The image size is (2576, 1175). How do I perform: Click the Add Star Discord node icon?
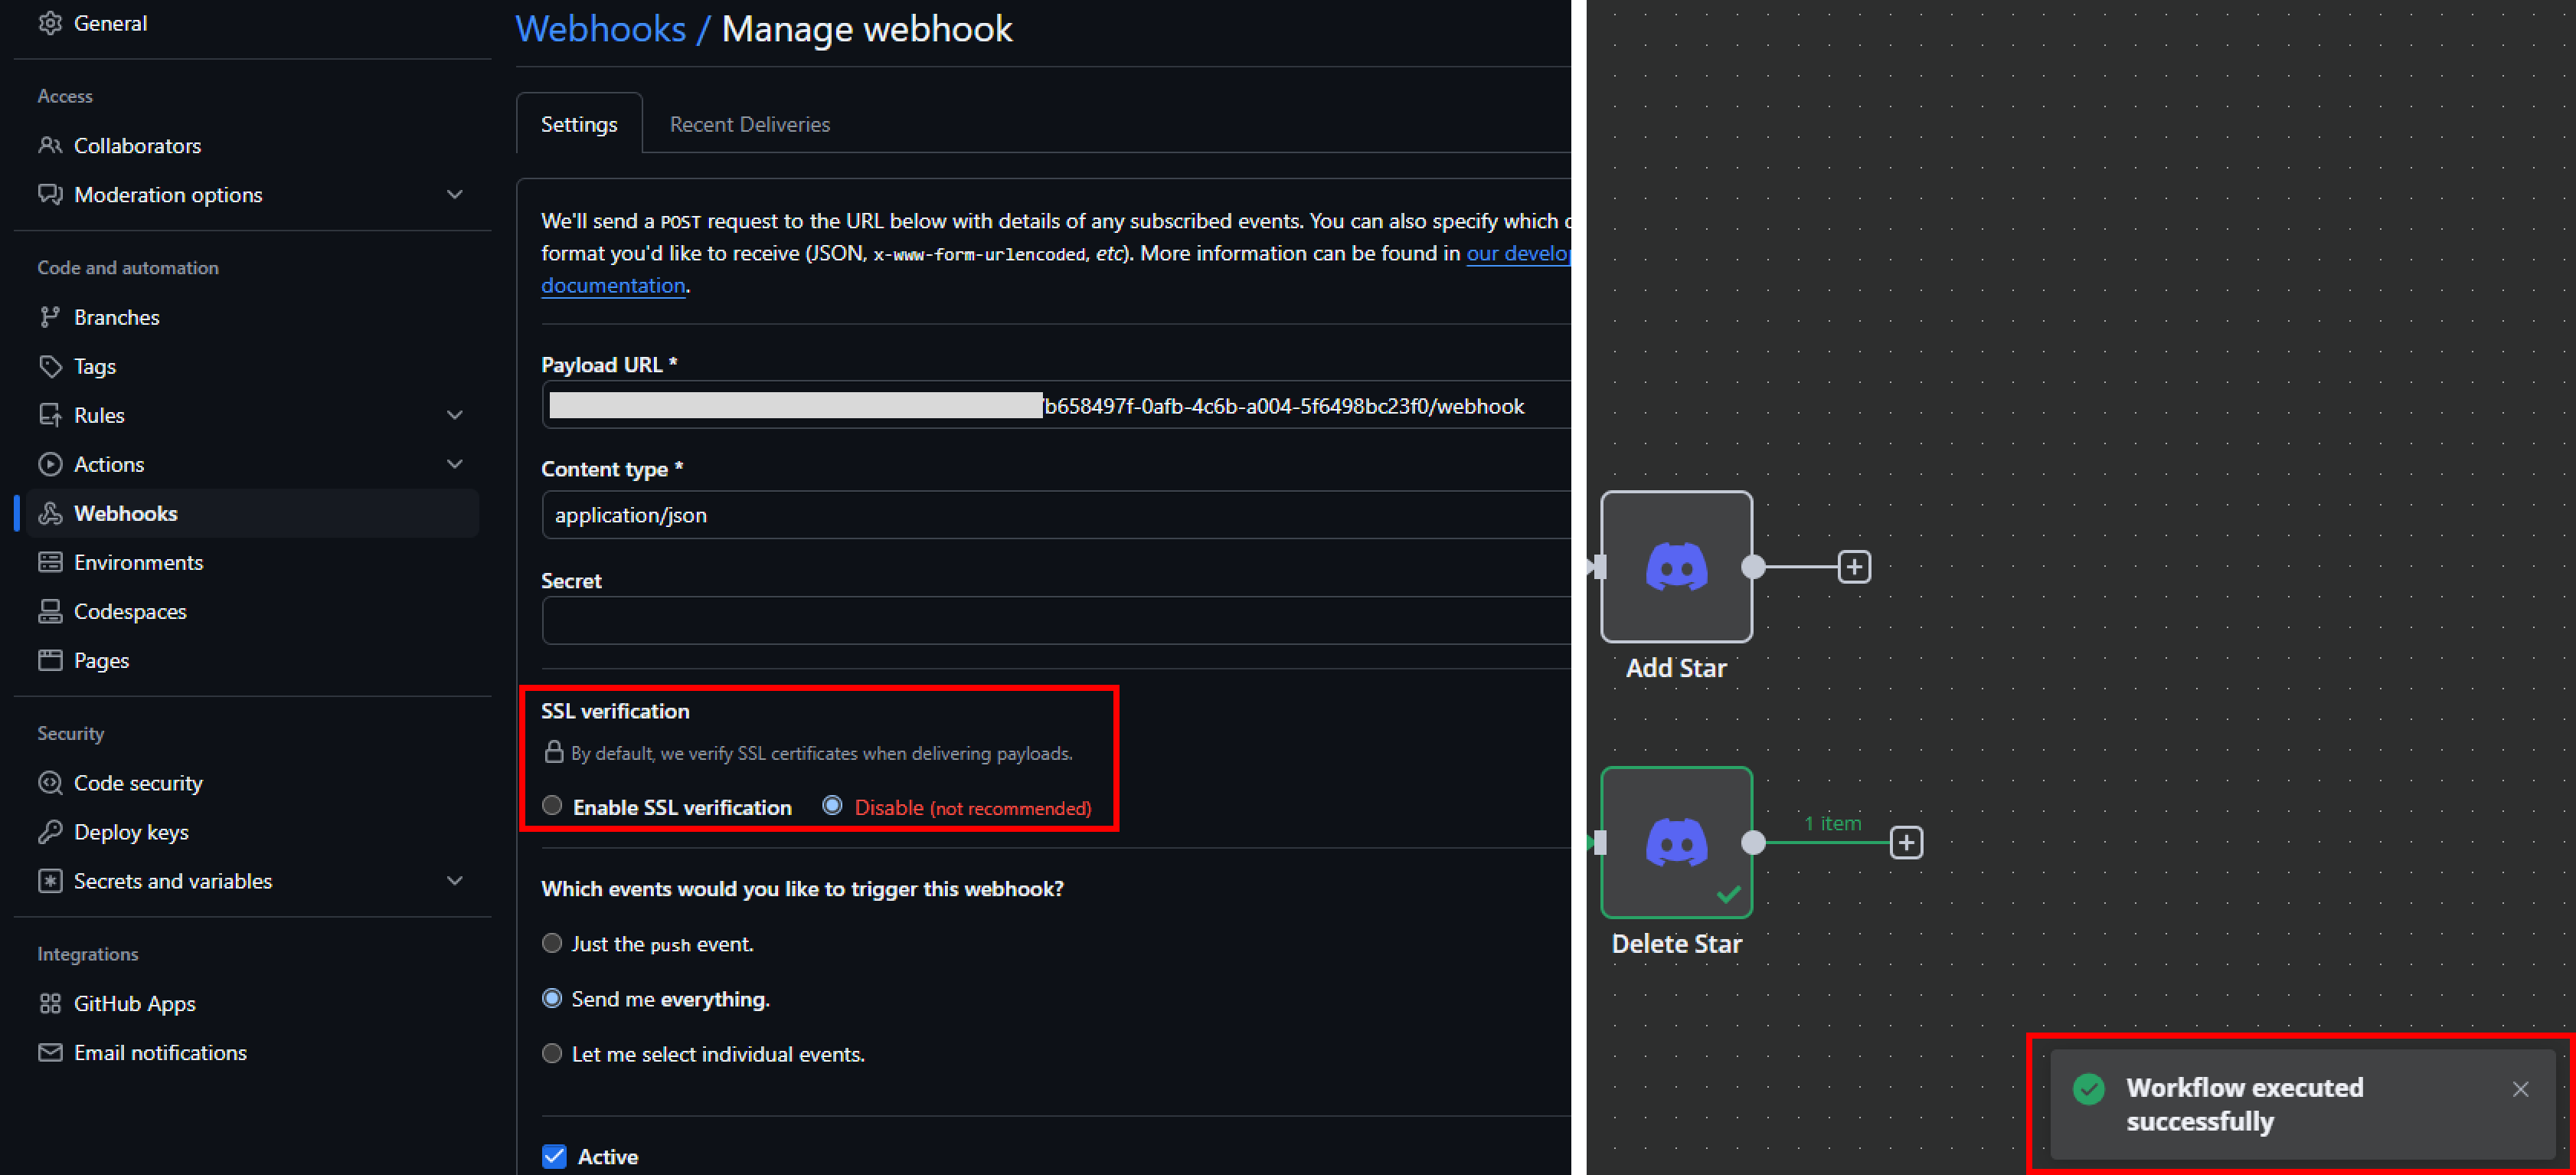[x=1676, y=567]
